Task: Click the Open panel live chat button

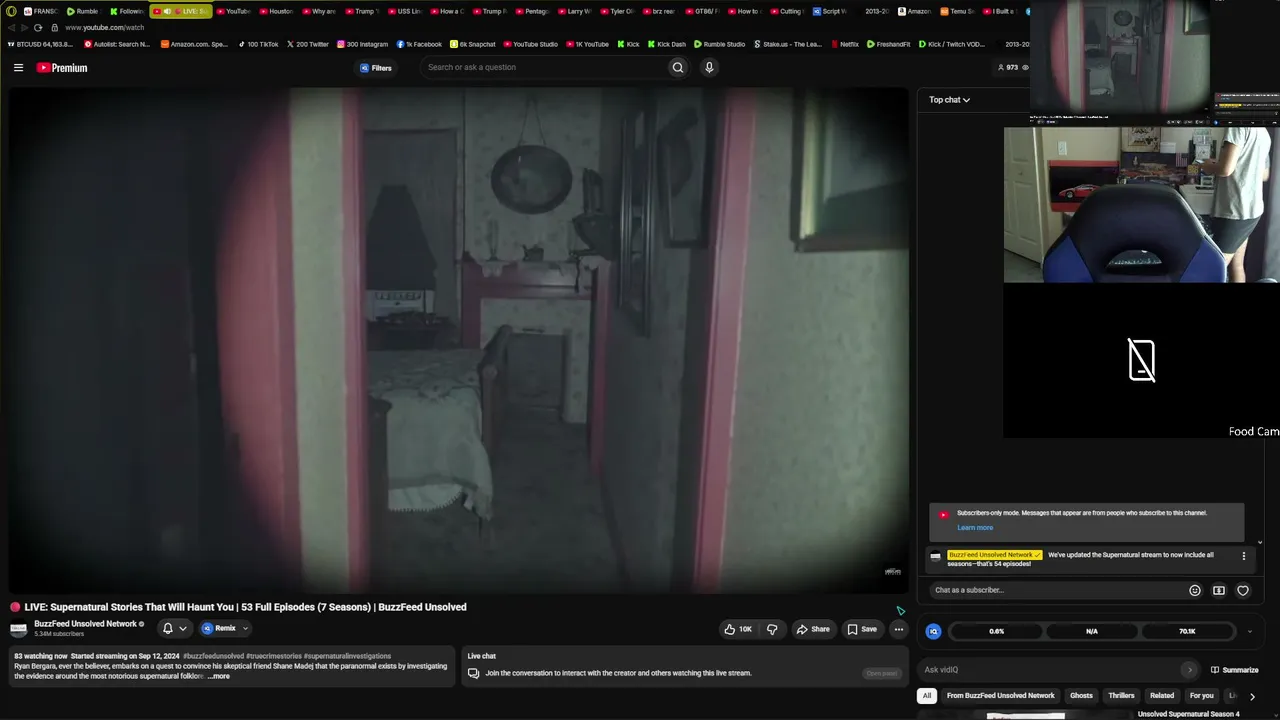Action: [x=882, y=673]
